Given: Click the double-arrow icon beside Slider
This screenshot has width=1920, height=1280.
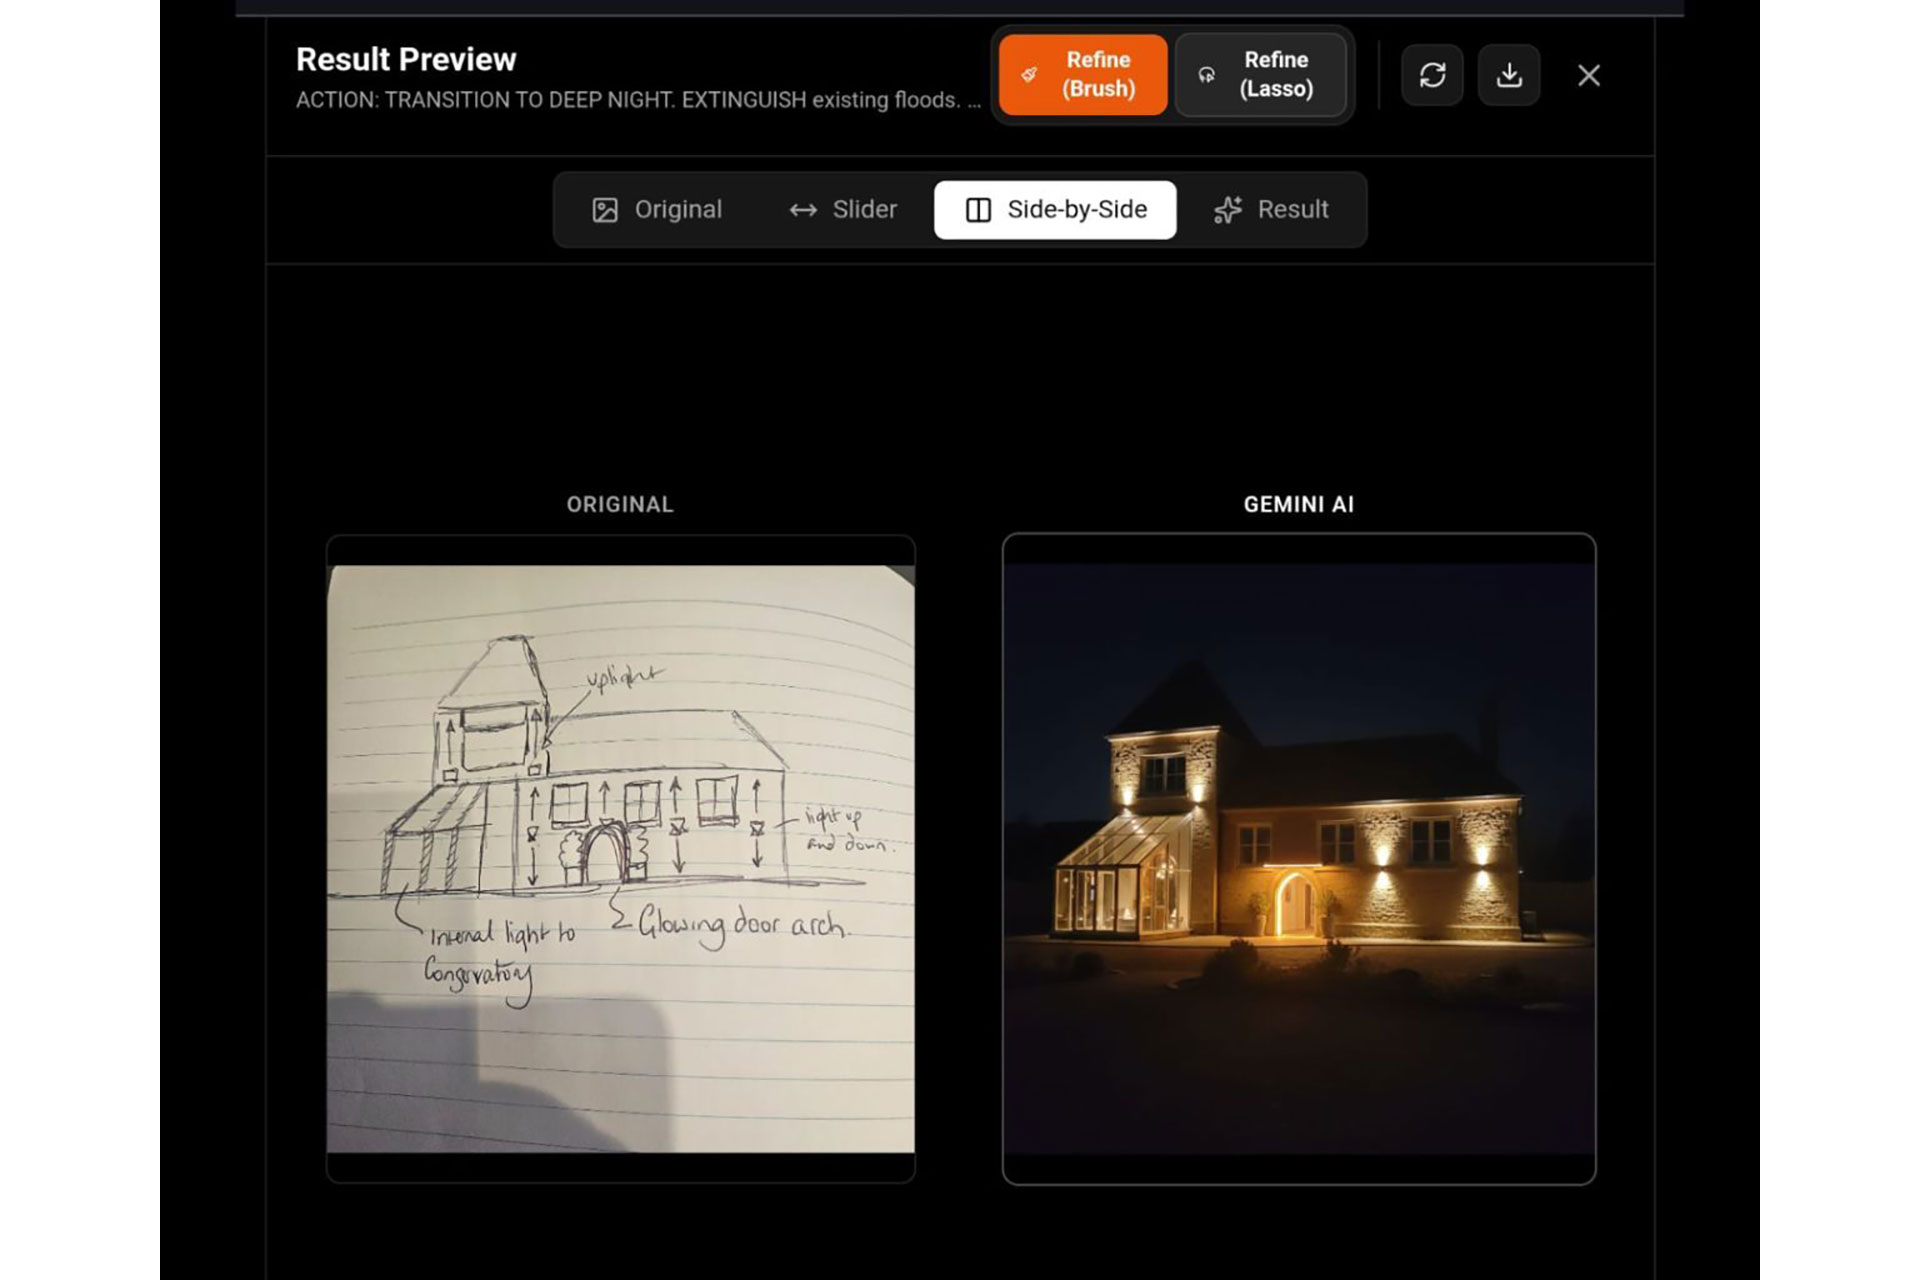Looking at the screenshot, I should point(803,210).
